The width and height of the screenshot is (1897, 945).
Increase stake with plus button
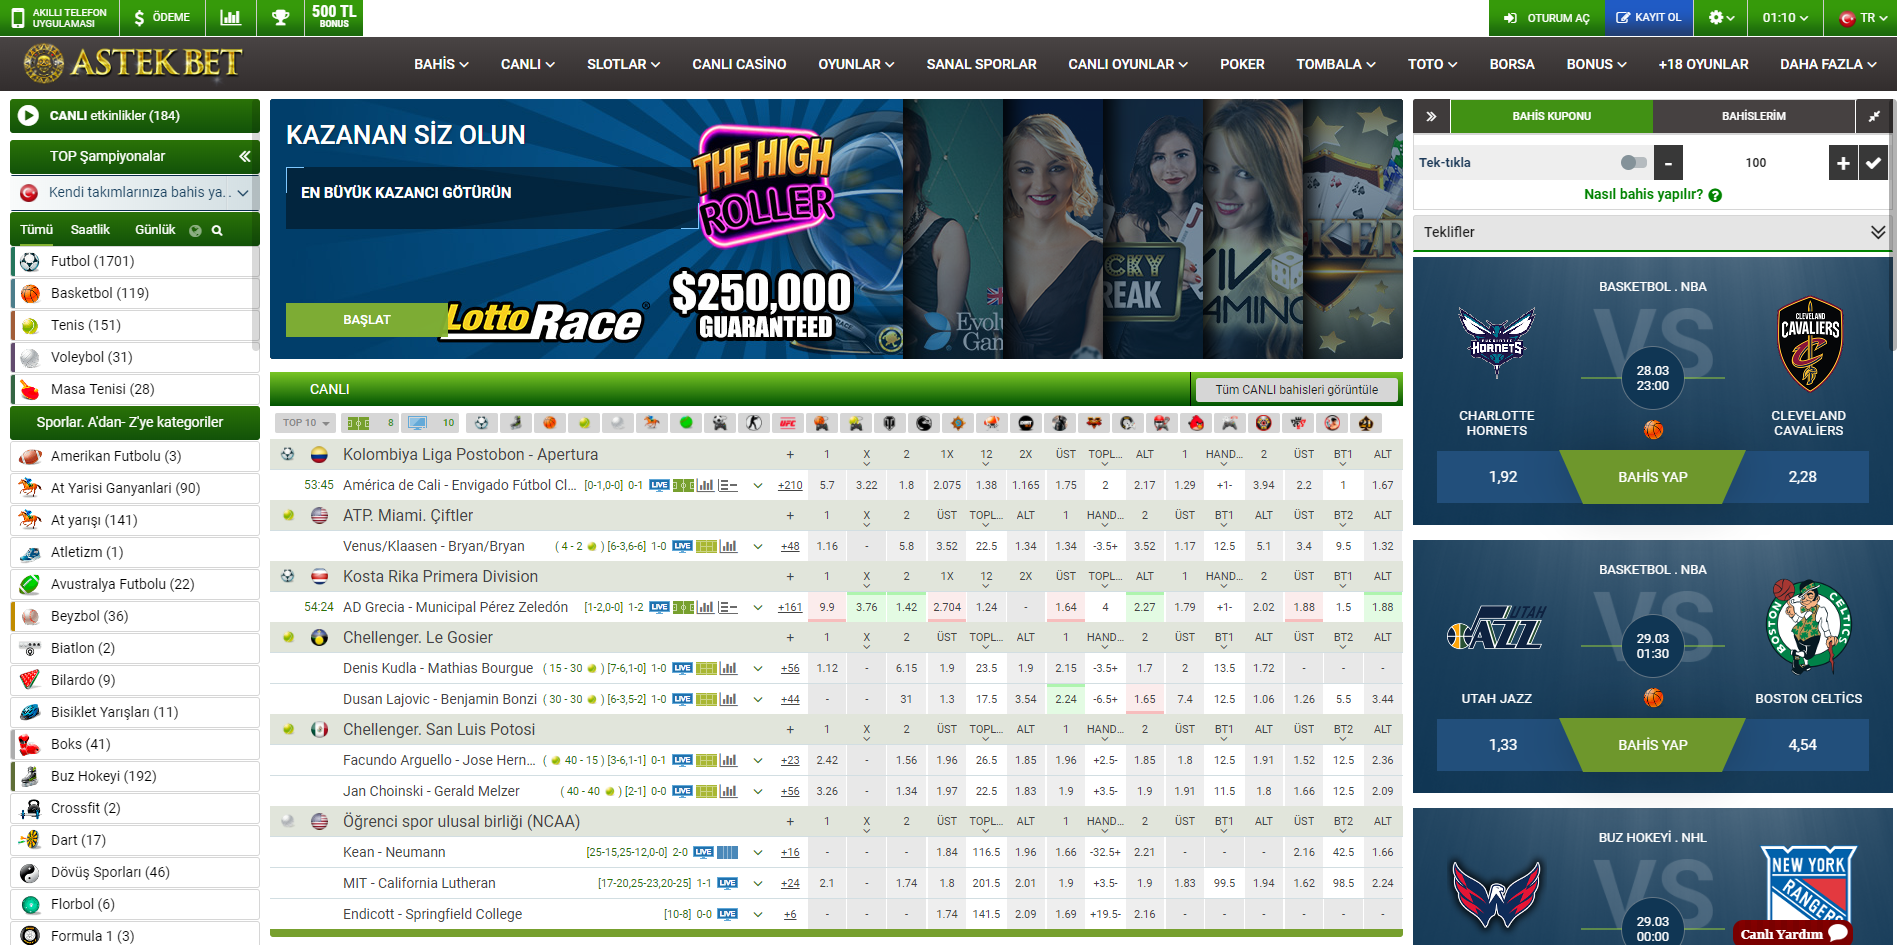(x=1843, y=163)
